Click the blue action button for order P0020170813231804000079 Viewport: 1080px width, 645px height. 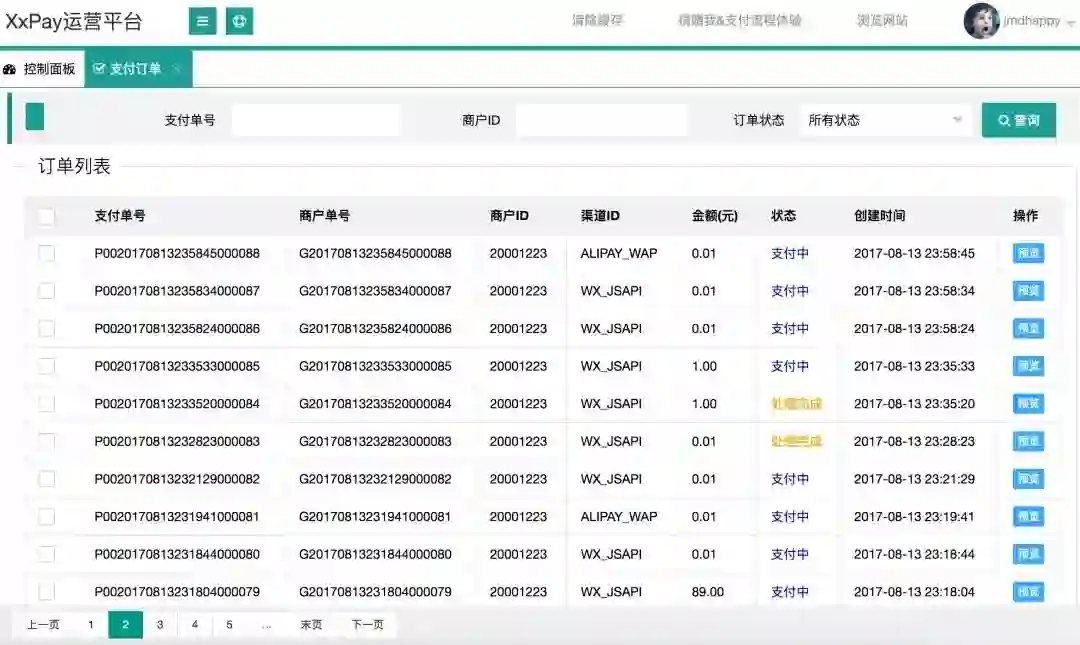tap(1028, 592)
